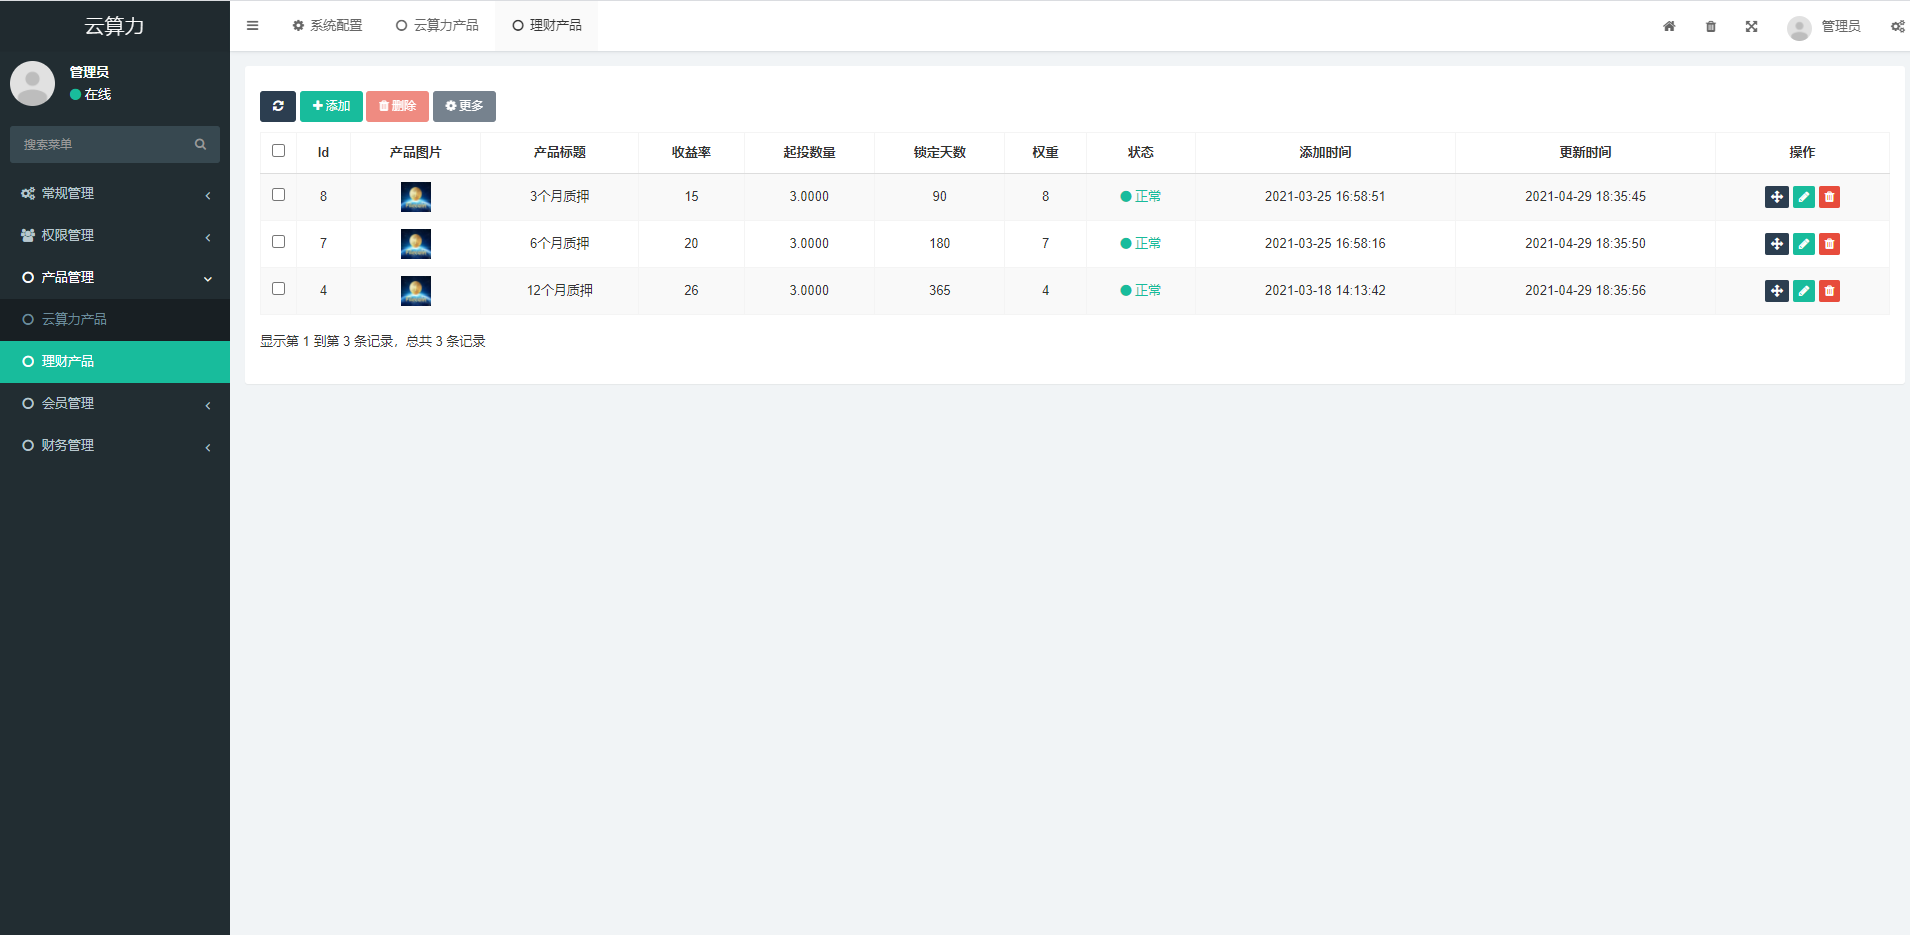Switch to the 云算力产品 tab
This screenshot has height=935, width=1910.
tap(437, 25)
